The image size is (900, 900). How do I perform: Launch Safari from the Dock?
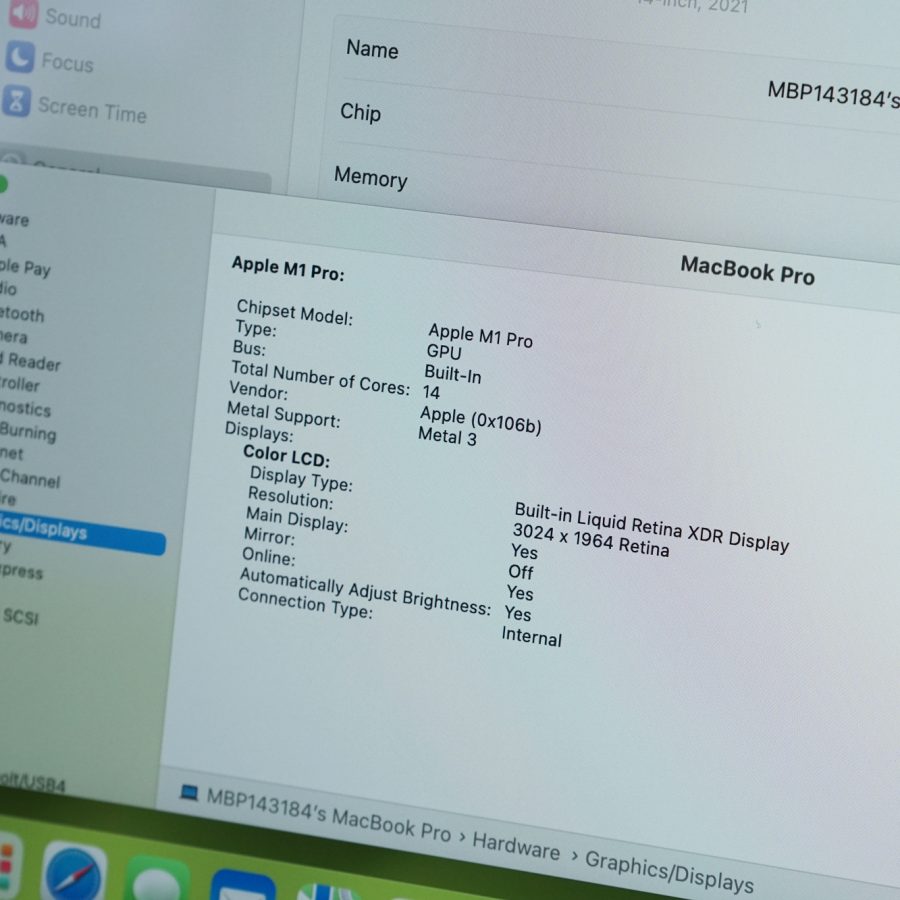point(74,874)
